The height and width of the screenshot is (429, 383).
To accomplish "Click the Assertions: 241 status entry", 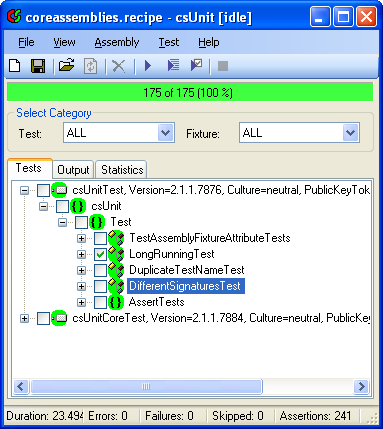I will point(315,416).
